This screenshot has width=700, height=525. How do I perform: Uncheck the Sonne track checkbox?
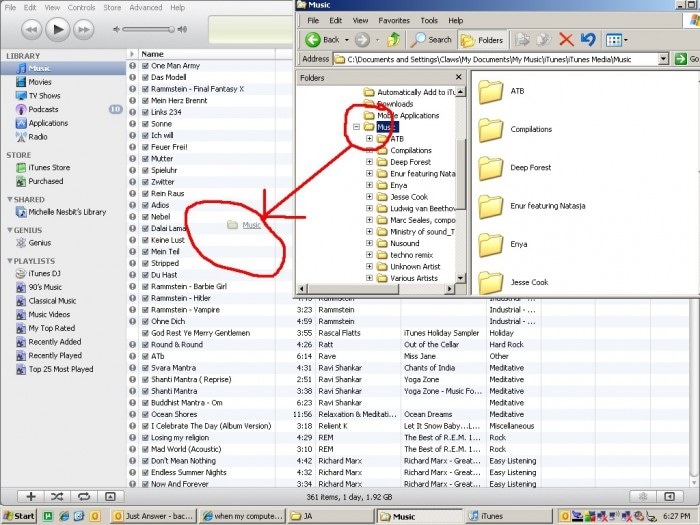(x=145, y=124)
